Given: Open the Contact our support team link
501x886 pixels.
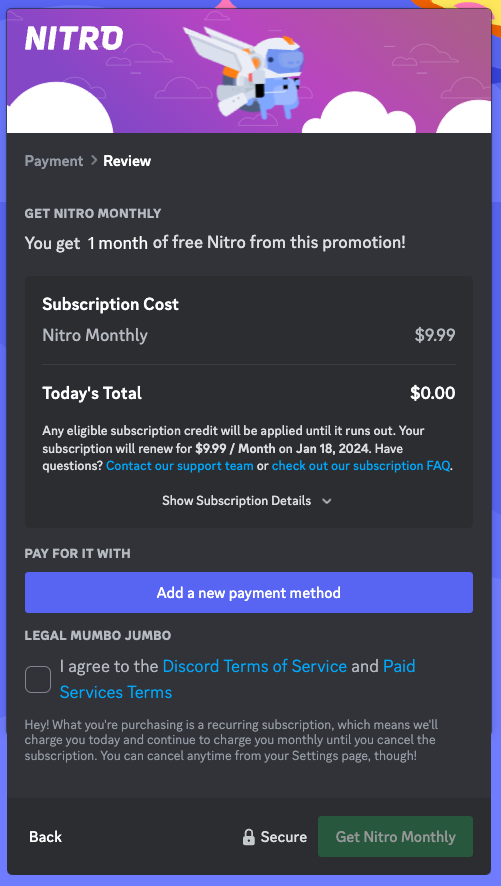Looking at the screenshot, I should [x=180, y=466].
